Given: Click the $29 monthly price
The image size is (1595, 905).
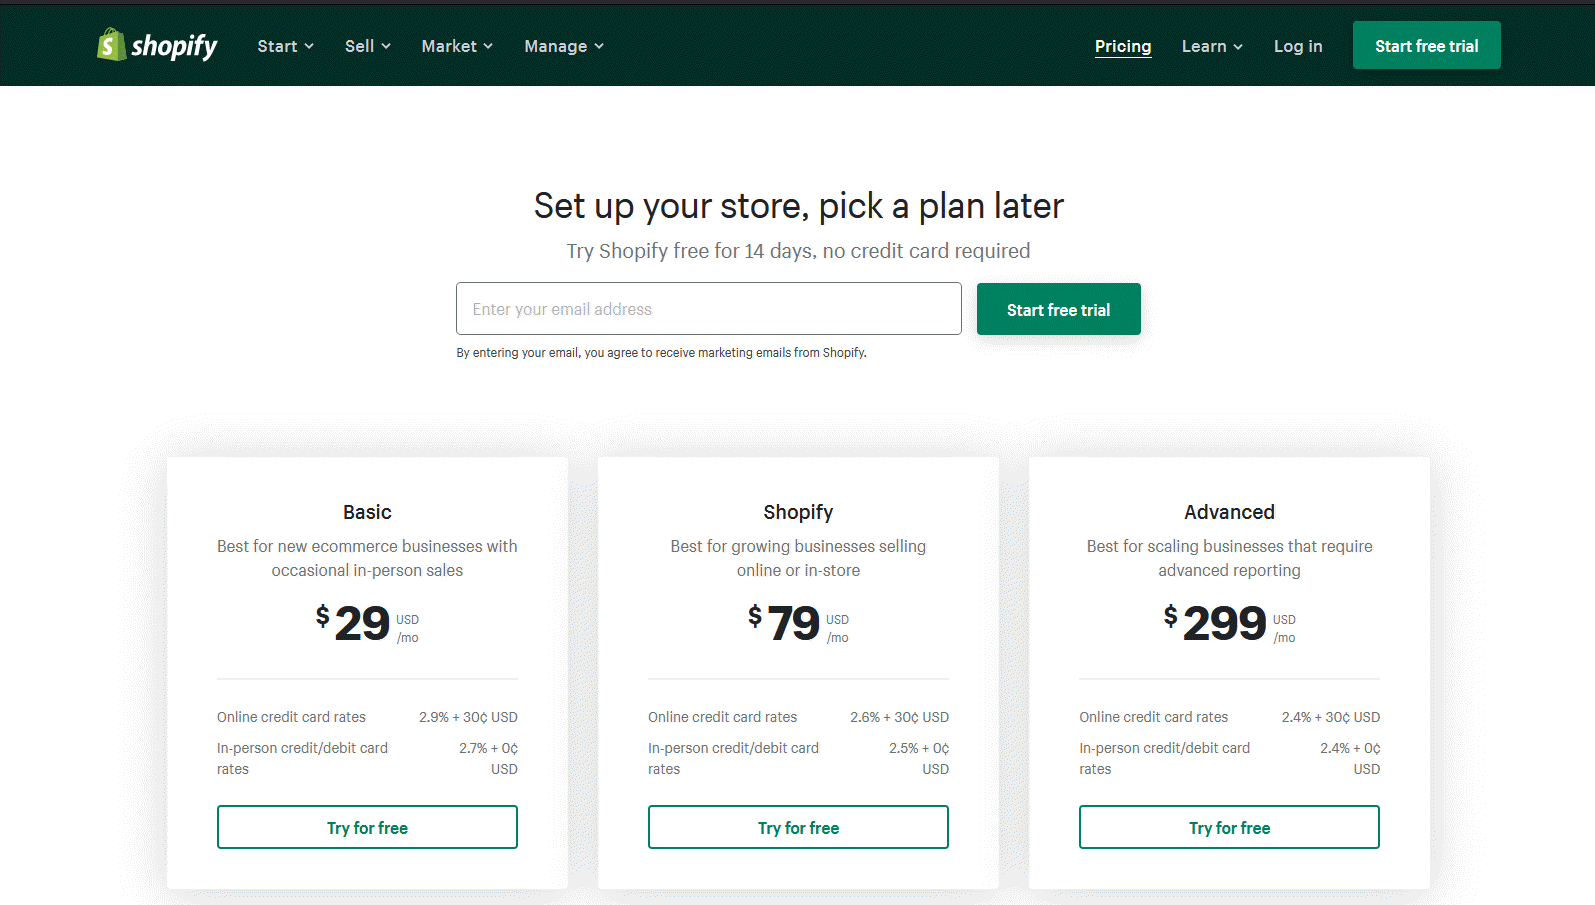Looking at the screenshot, I should 361,624.
